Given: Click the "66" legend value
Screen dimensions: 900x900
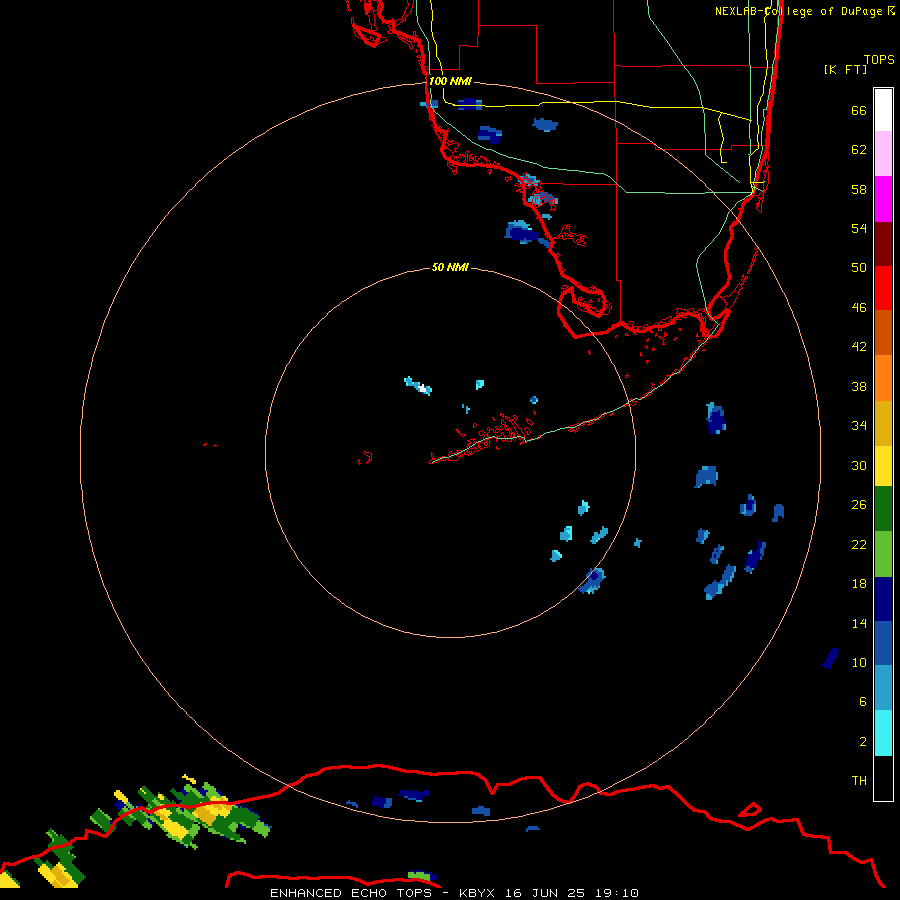Looking at the screenshot, I should point(859,110).
